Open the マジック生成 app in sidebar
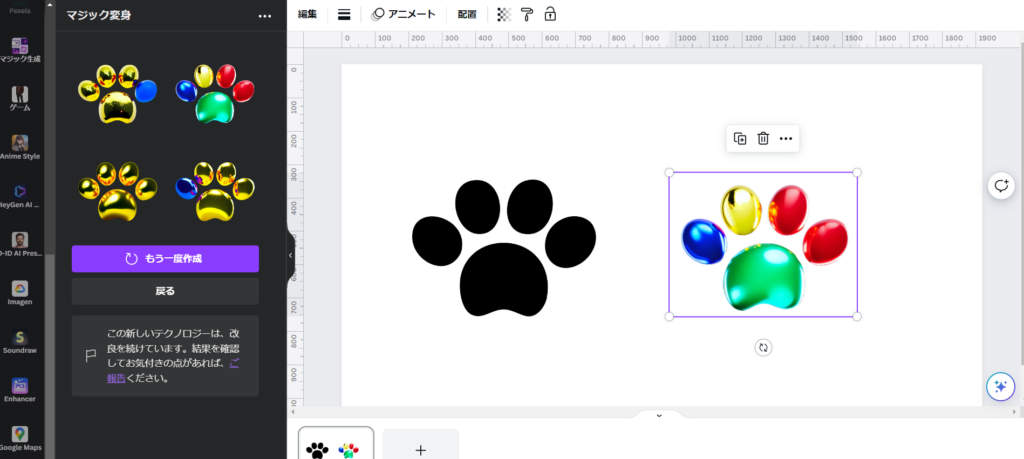The height and width of the screenshot is (459, 1024). pyautogui.click(x=20, y=47)
